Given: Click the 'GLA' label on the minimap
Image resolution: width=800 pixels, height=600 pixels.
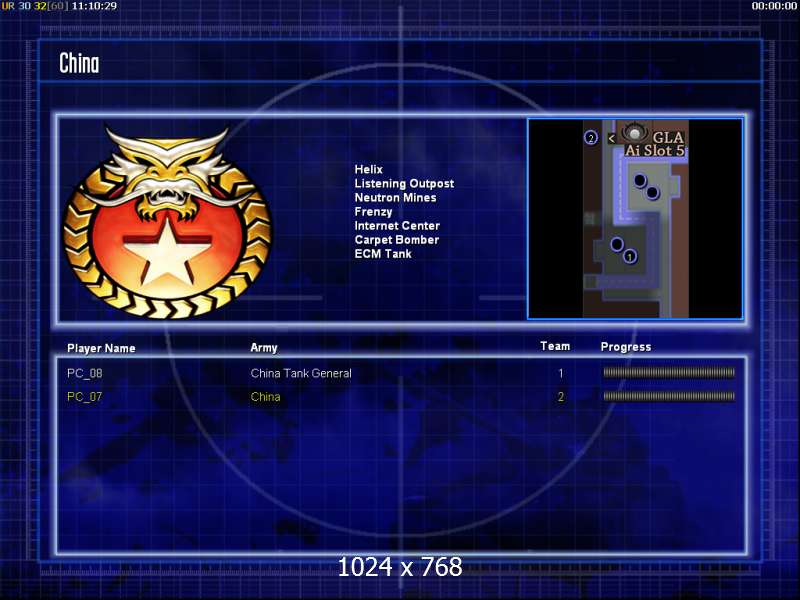Looking at the screenshot, I should click(x=668, y=137).
